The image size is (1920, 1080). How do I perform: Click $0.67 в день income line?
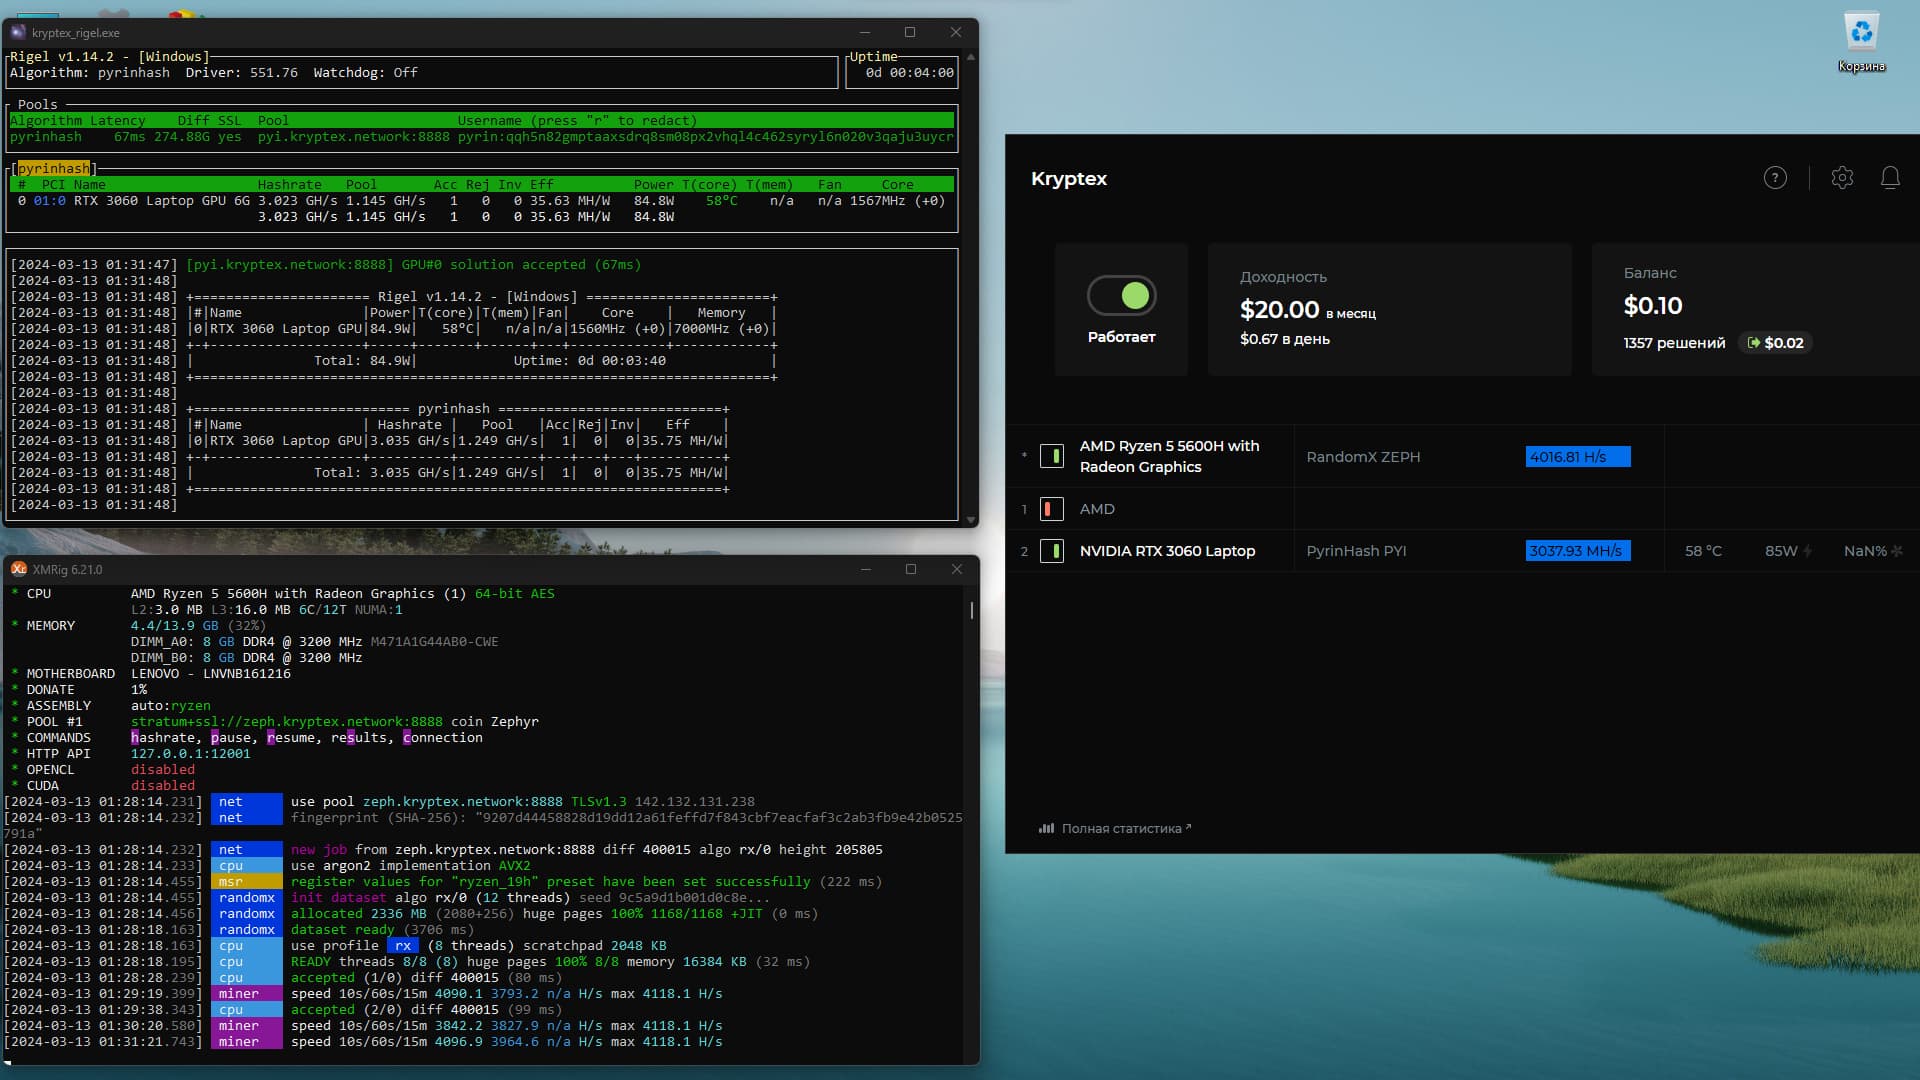tap(1285, 339)
